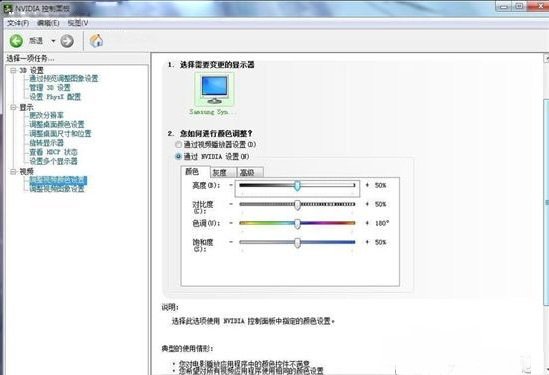The height and width of the screenshot is (375, 549).
Task: Collapse the 显示 tree node
Action: click(x=13, y=107)
